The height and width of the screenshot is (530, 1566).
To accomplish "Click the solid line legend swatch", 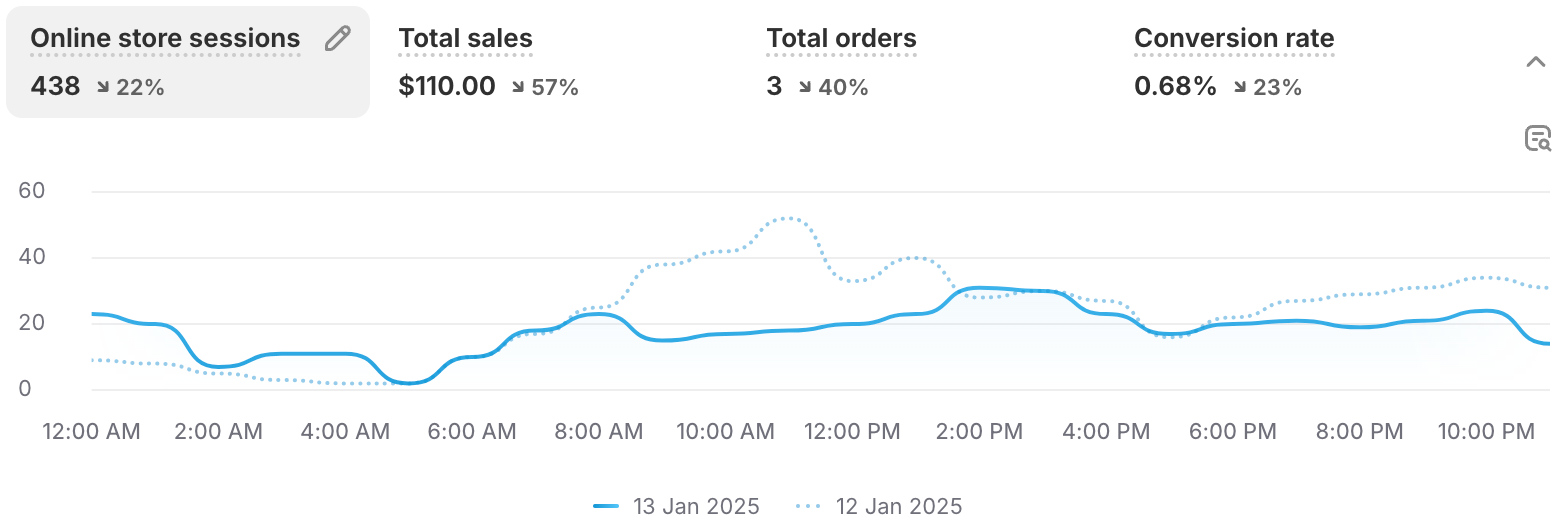I will click(607, 507).
